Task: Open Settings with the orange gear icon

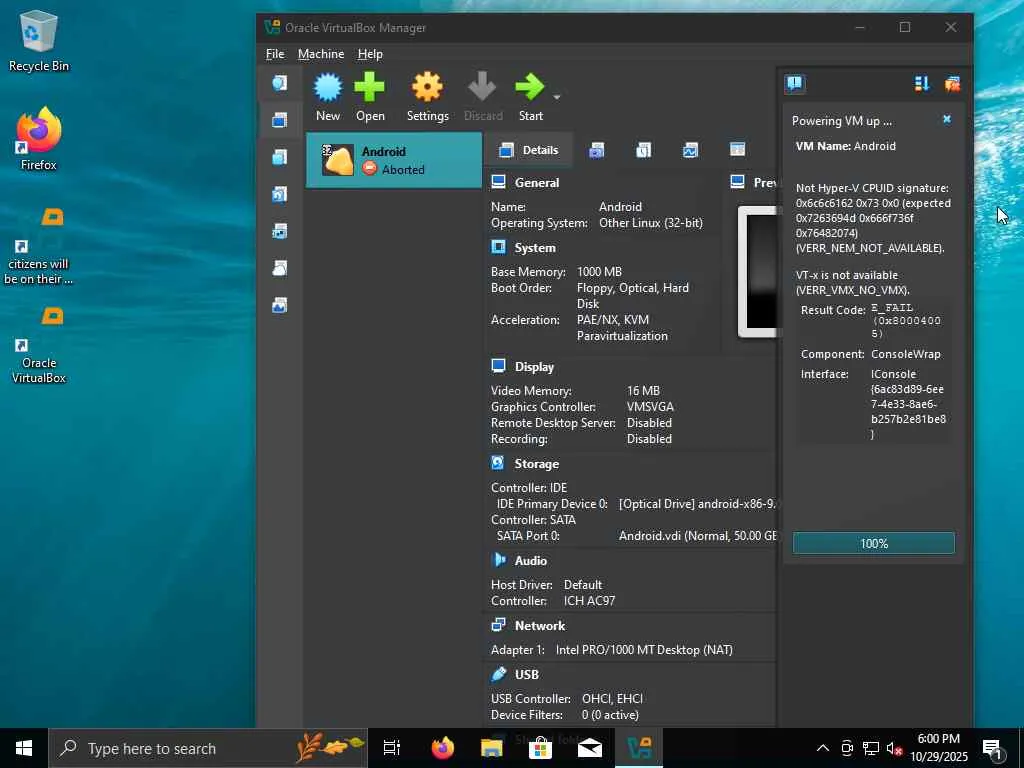Action: (x=428, y=87)
